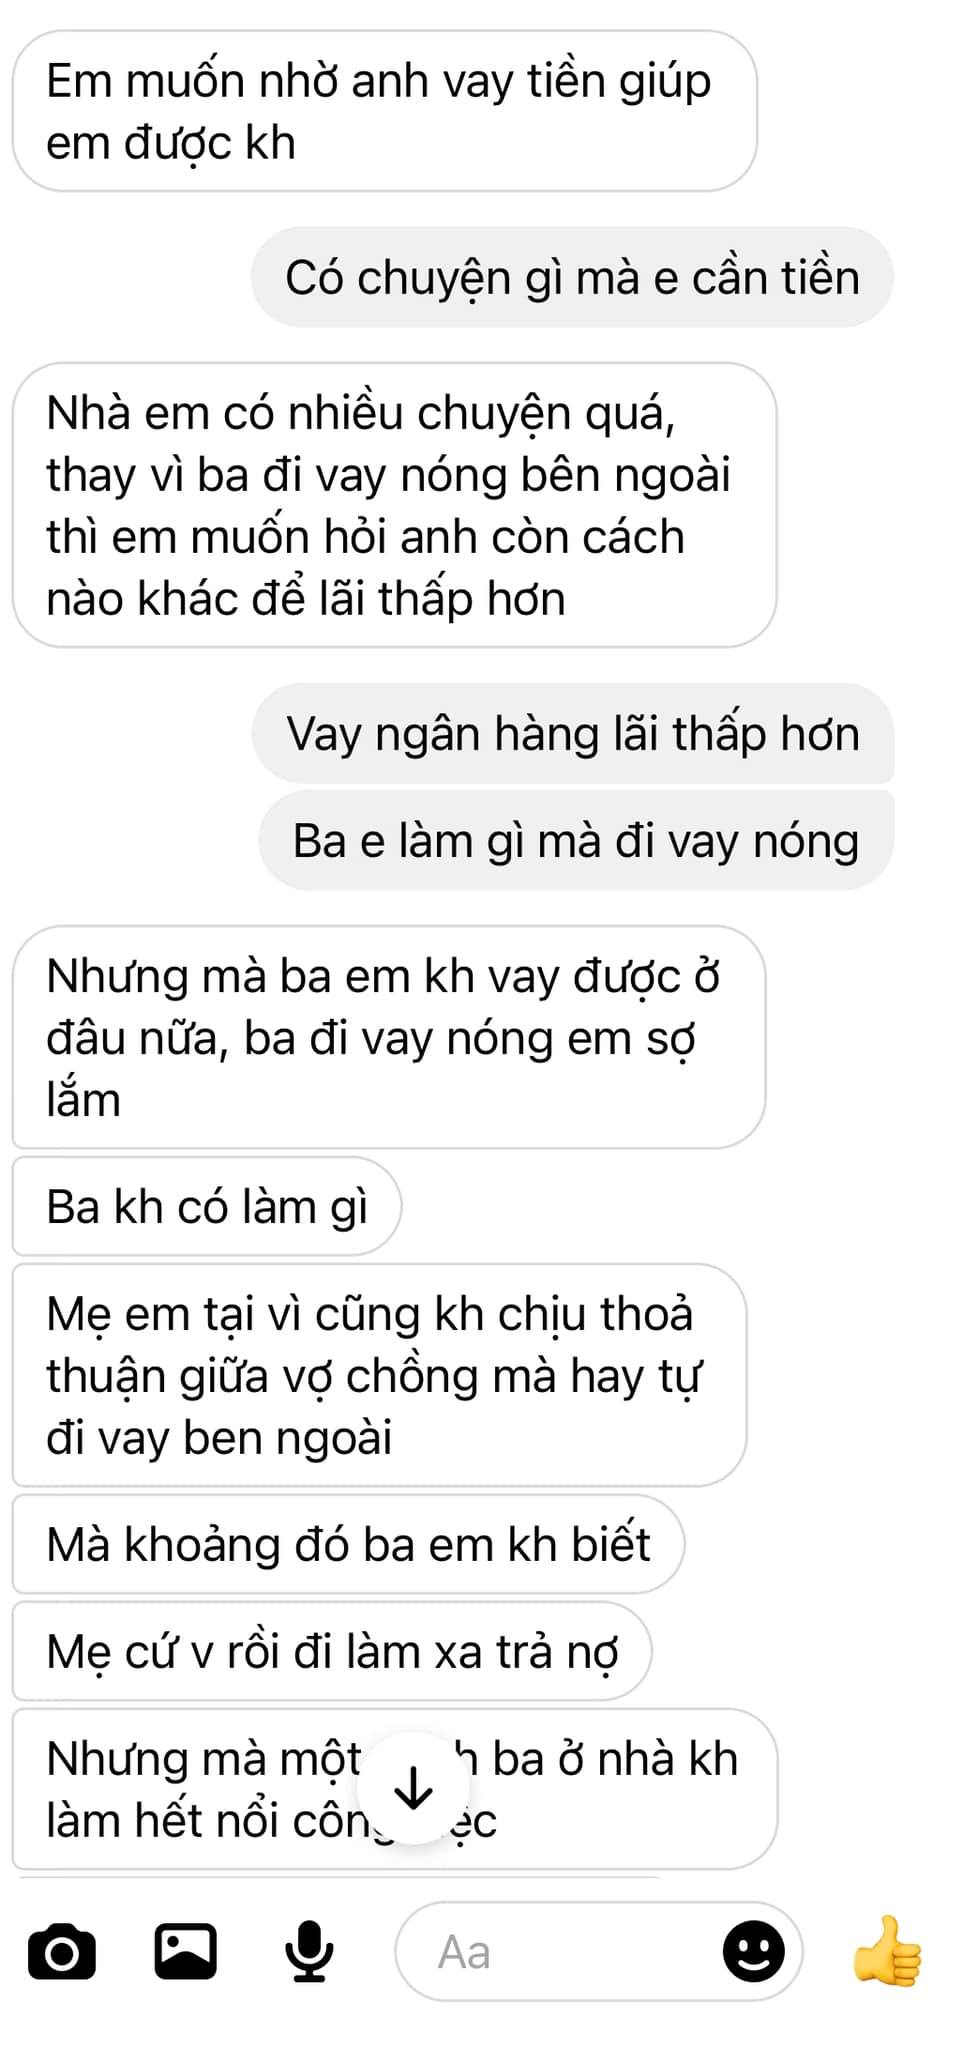962x2048 pixels.
Task: Tap the microphone voice message icon
Action: point(309,1951)
